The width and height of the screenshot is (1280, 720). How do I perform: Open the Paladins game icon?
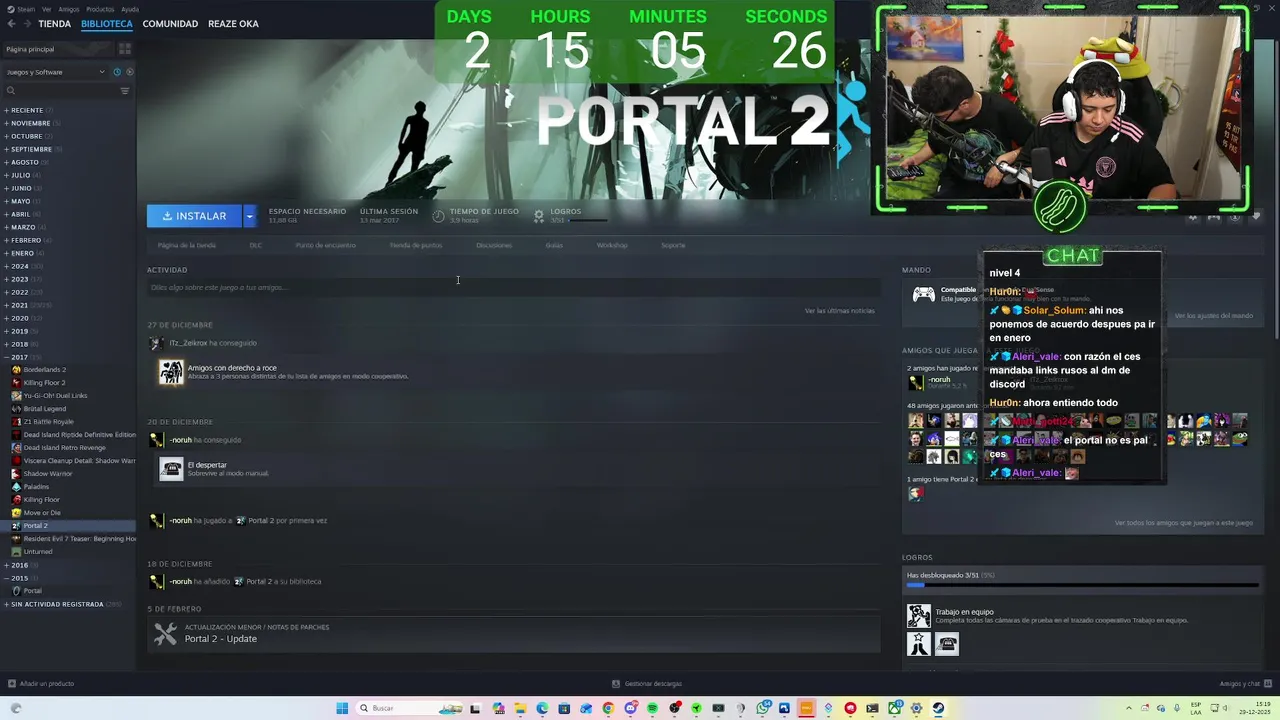[x=16, y=487]
